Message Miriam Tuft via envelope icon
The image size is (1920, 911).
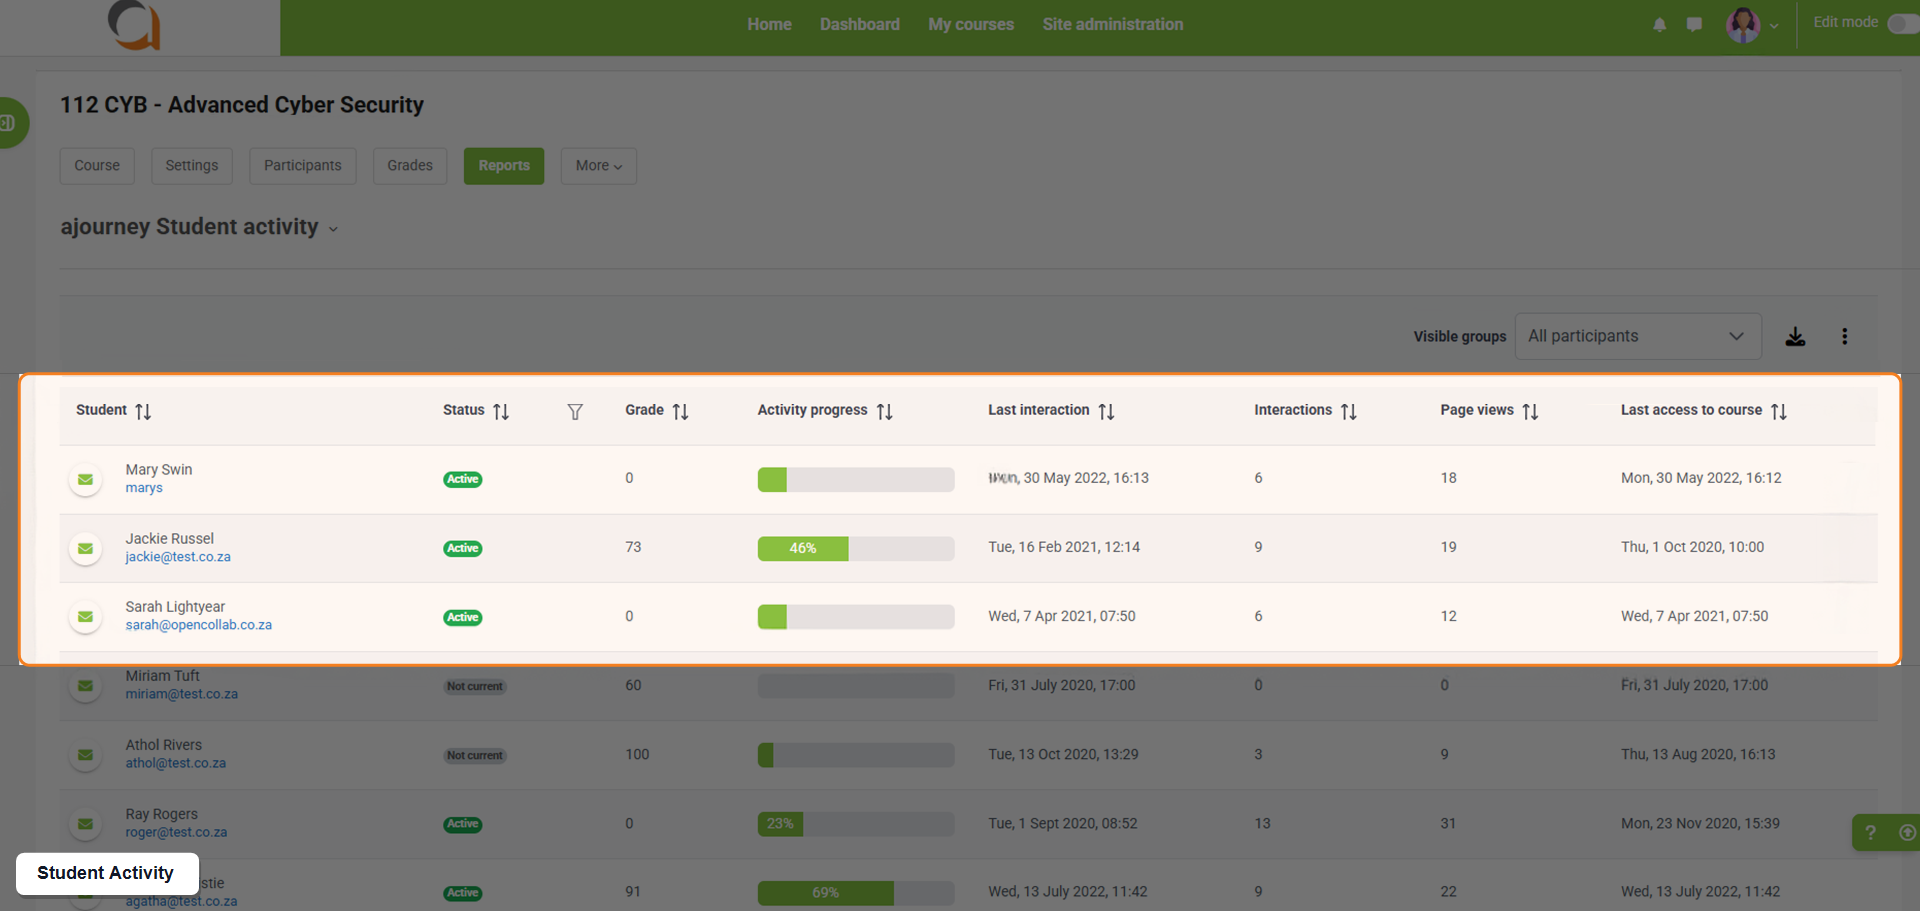point(85,686)
